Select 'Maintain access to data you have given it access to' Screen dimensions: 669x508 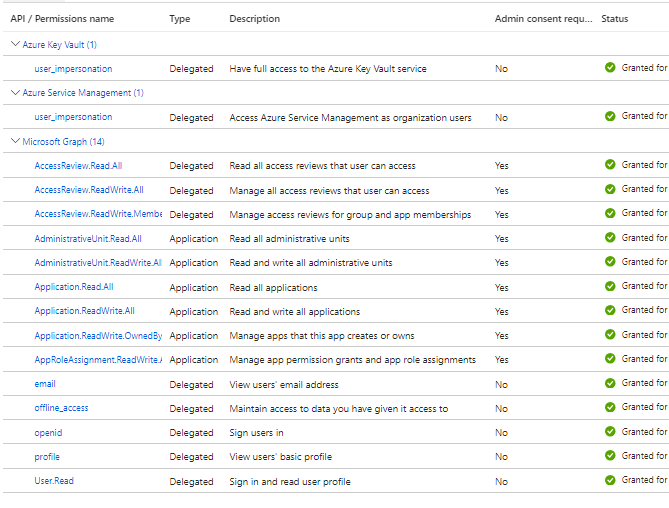339,409
